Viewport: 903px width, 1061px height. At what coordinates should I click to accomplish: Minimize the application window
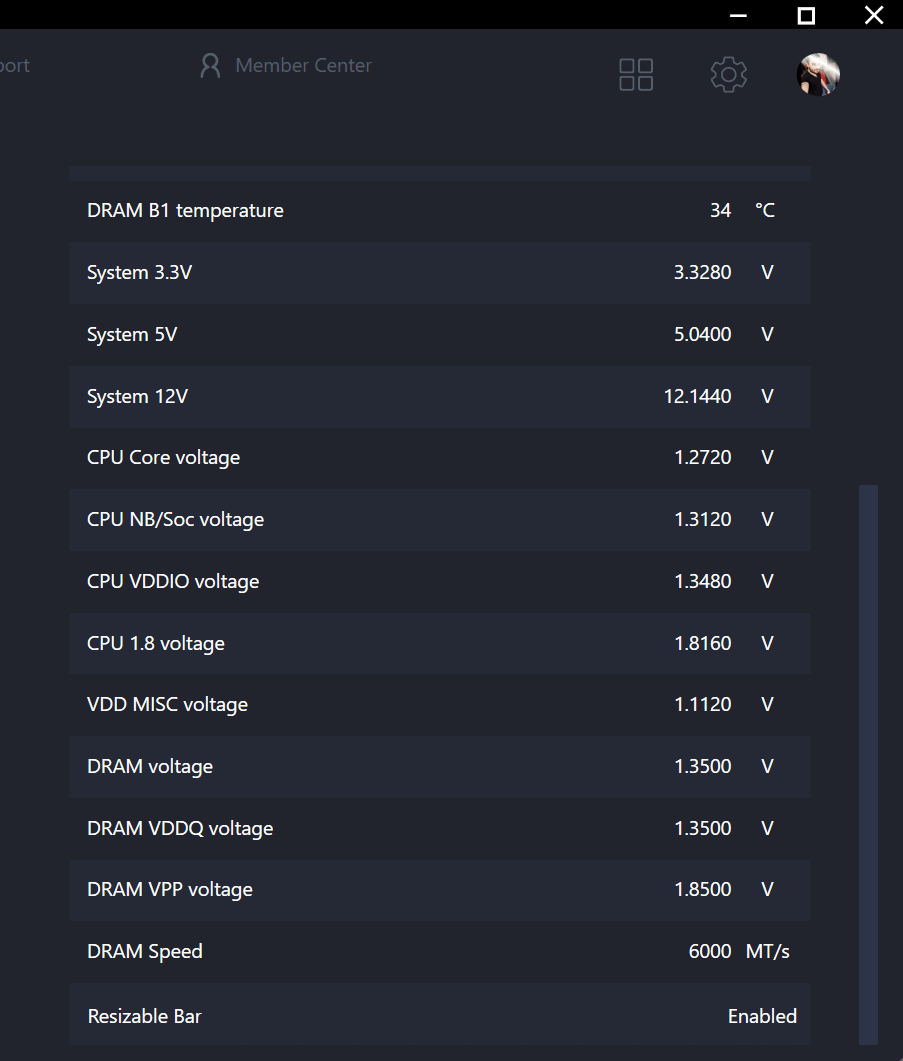(739, 15)
